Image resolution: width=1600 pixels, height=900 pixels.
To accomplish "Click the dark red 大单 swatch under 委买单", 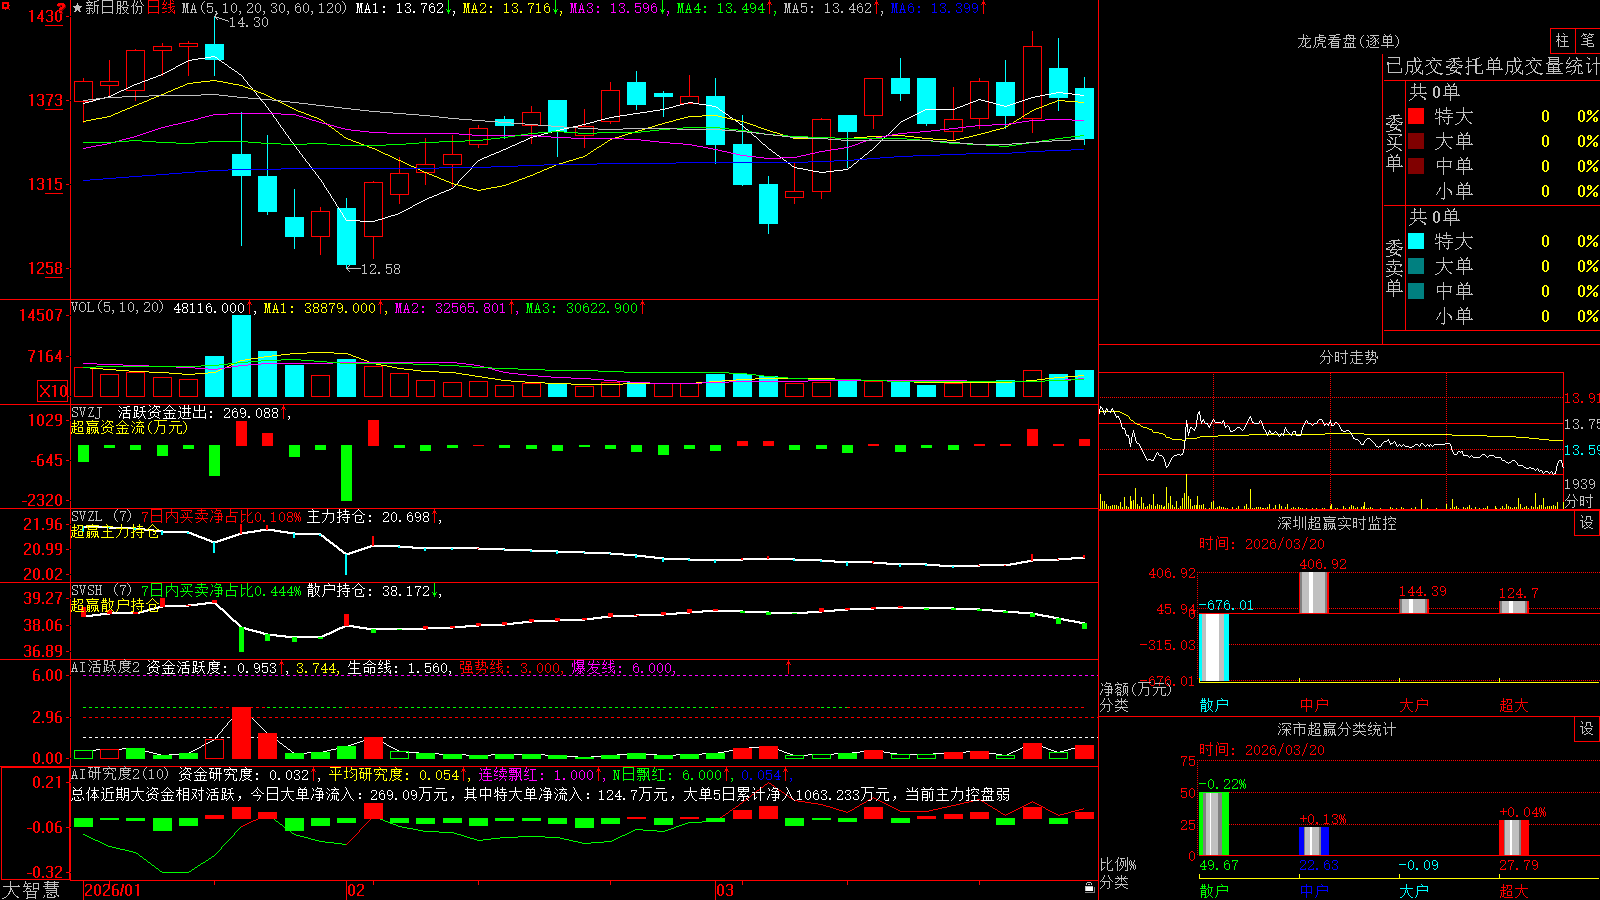I will click(x=1416, y=141).
